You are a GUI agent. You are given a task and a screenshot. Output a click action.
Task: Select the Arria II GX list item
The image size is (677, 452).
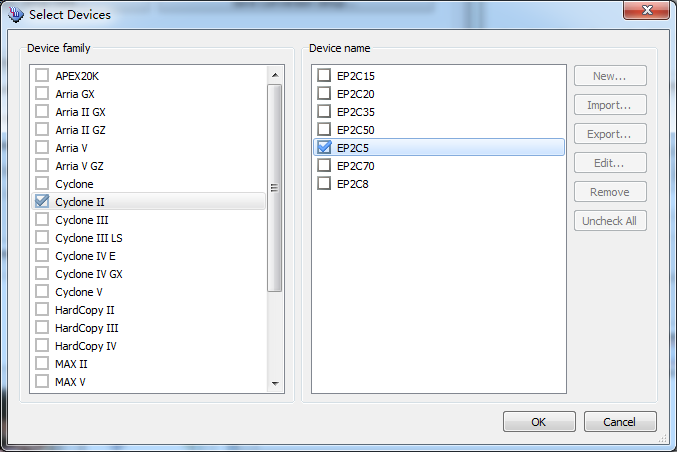point(80,112)
